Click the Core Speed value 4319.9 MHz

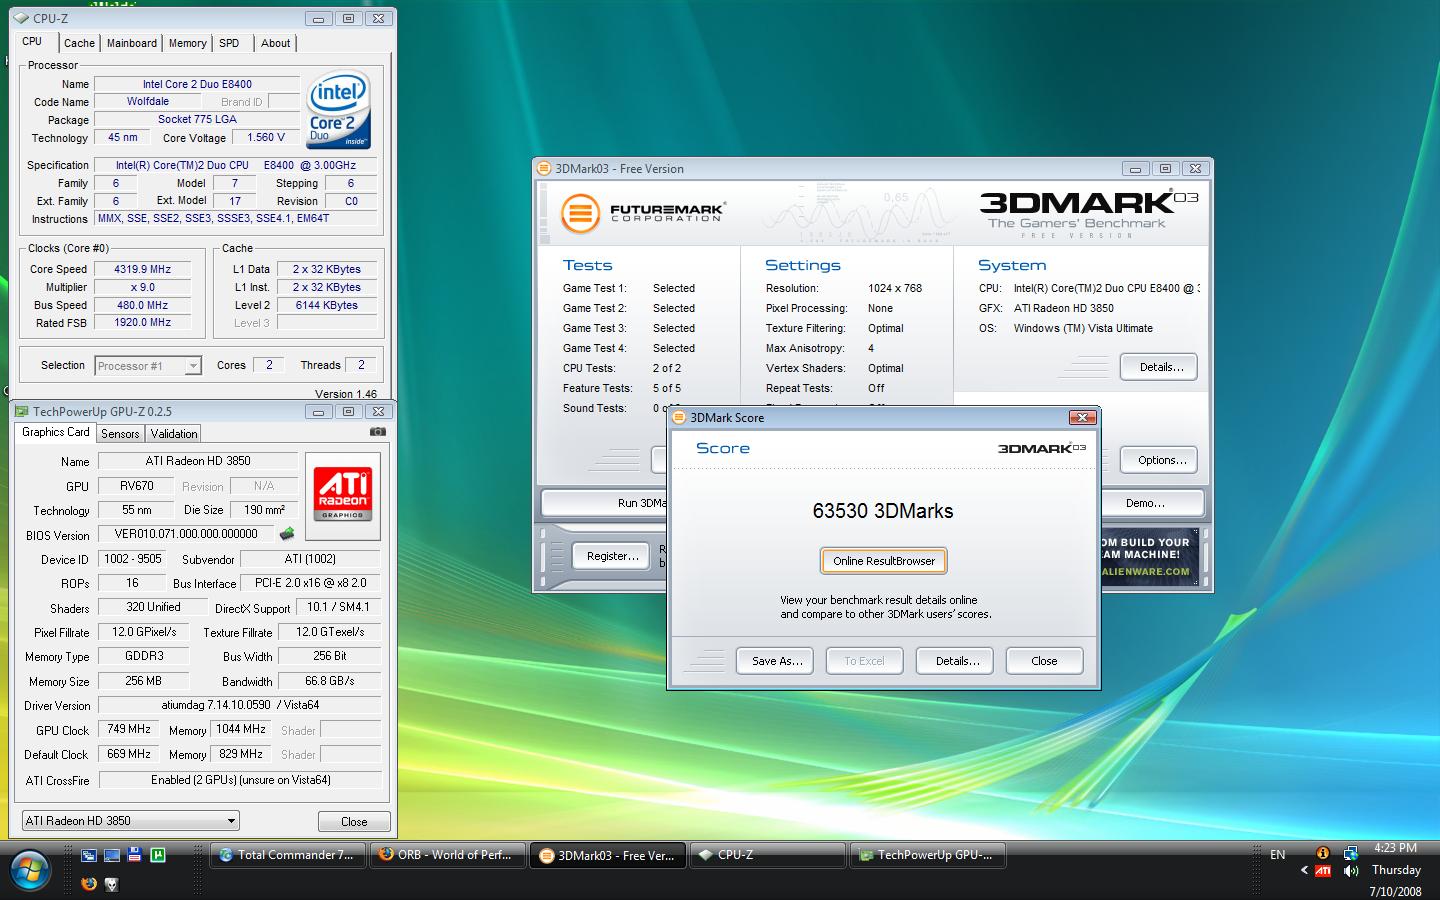142,269
